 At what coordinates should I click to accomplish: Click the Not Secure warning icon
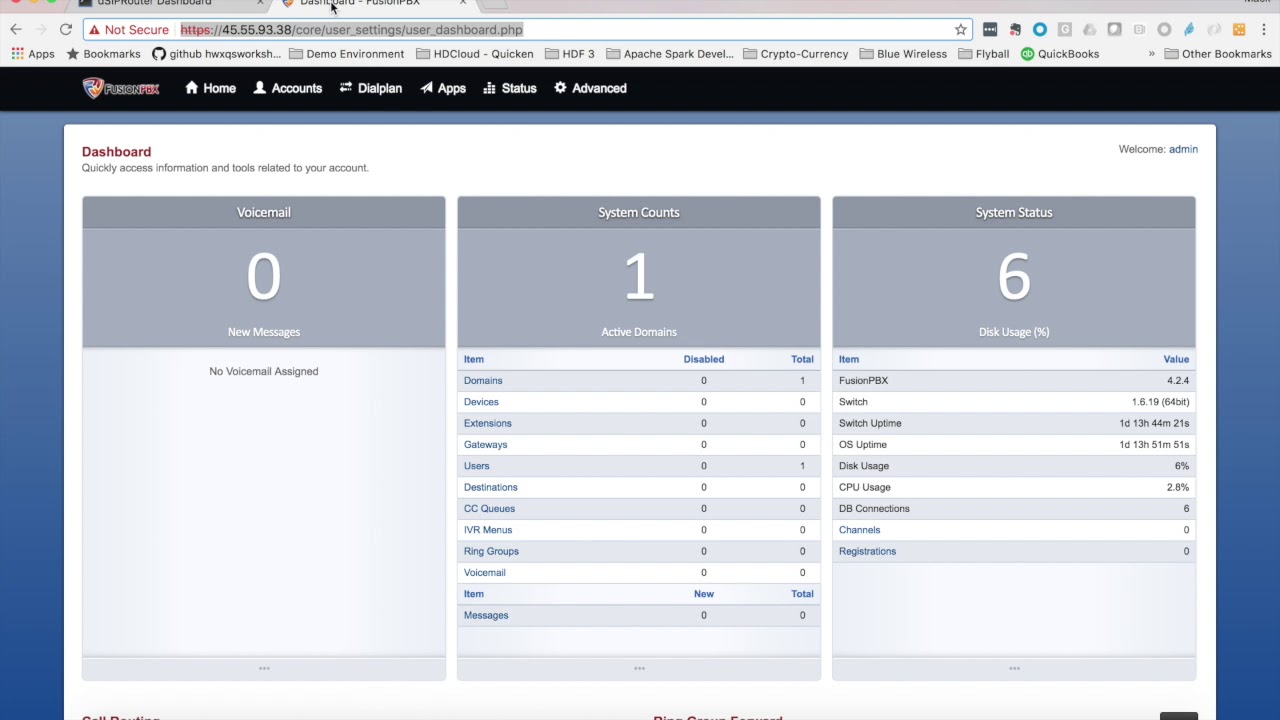pos(95,30)
